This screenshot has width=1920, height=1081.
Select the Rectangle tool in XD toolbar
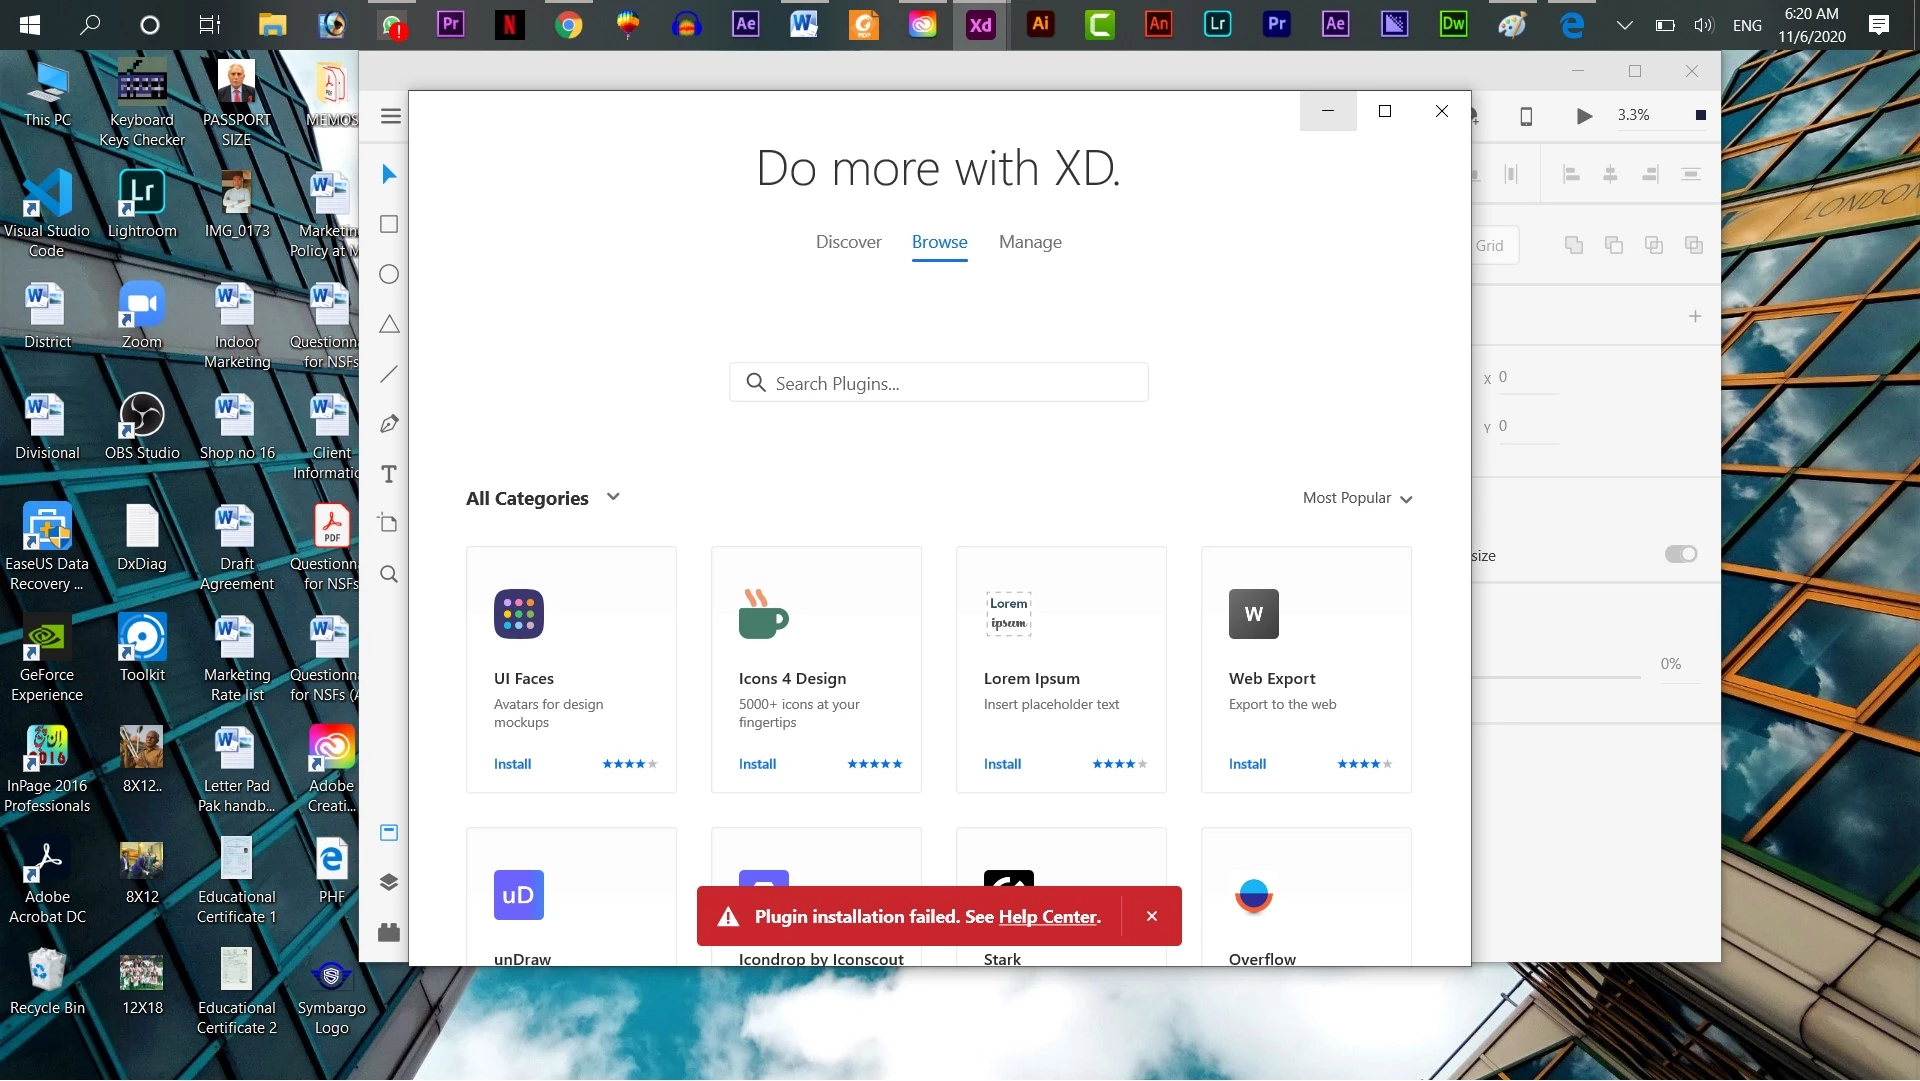(x=389, y=224)
